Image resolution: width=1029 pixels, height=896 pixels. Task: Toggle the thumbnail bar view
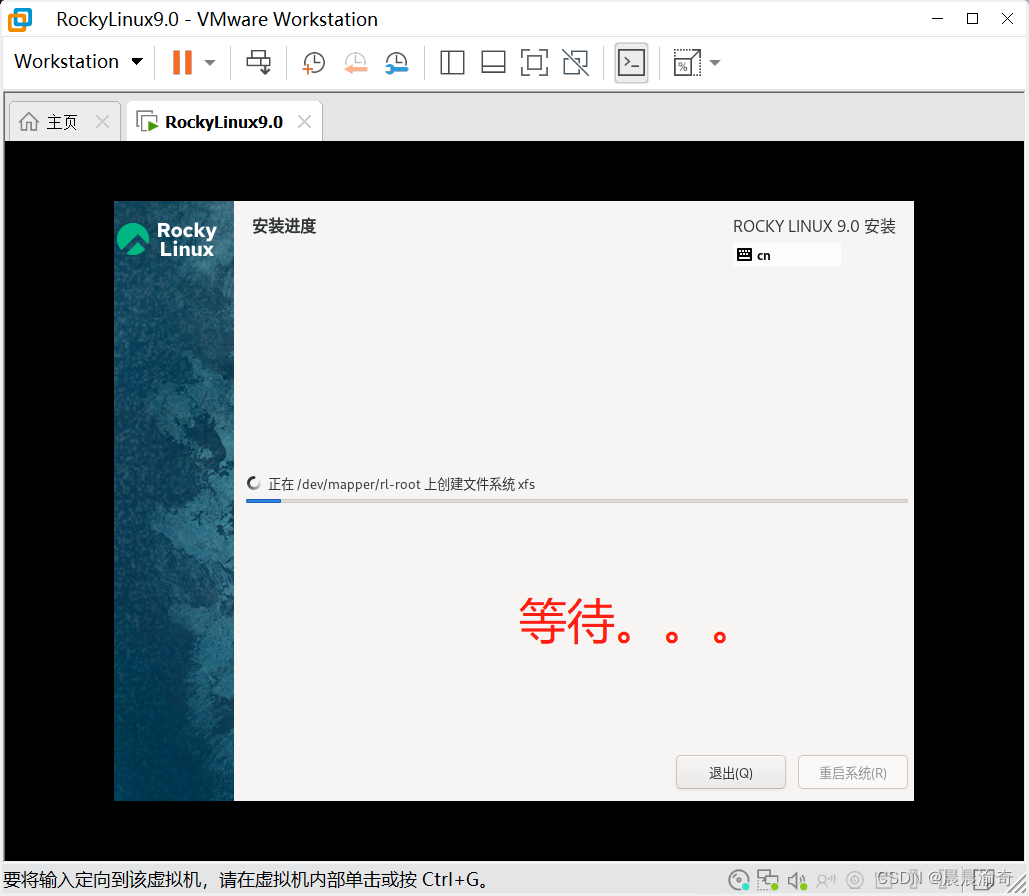(x=493, y=63)
